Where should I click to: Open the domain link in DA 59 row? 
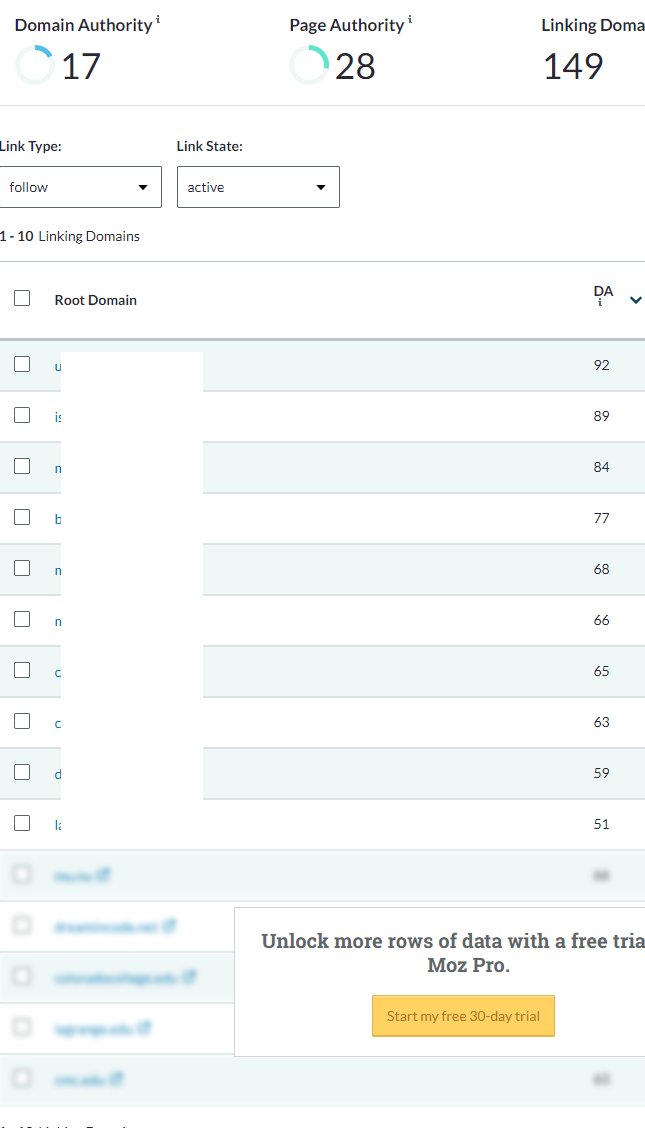click(58, 774)
